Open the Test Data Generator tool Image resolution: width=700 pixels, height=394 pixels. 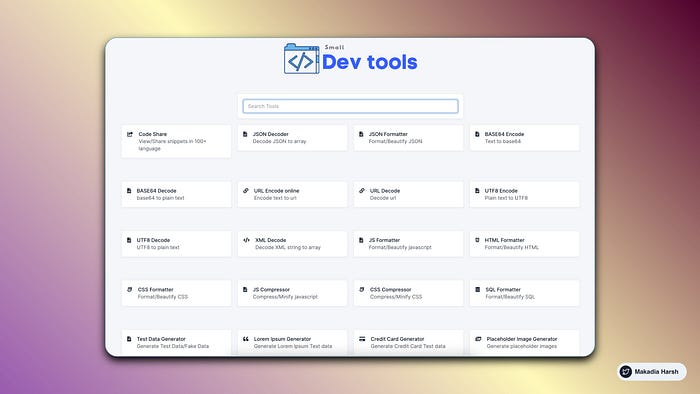pyautogui.click(x=176, y=343)
